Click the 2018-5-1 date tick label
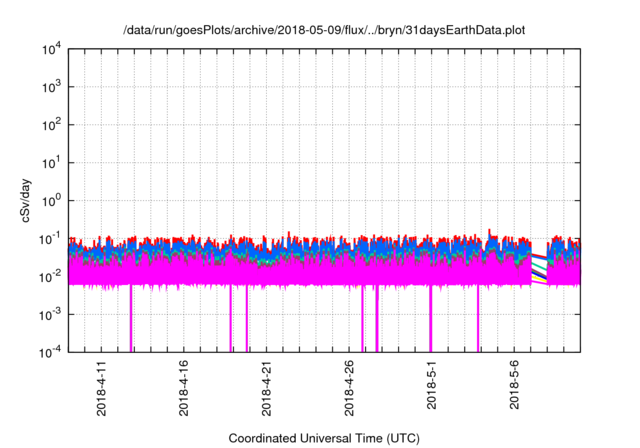Screen dimensions: 640x448 click(431, 385)
